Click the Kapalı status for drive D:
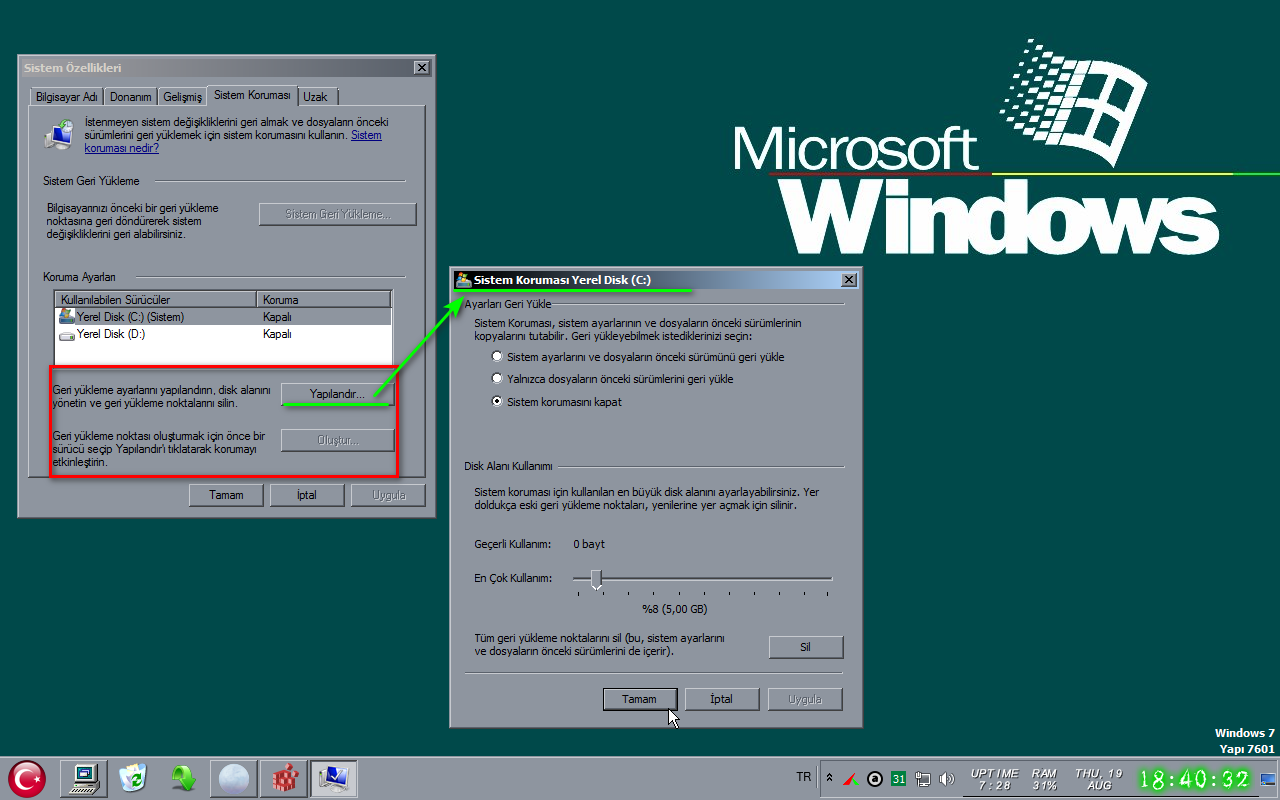Viewport: 1280px width, 800px height. pyautogui.click(x=277, y=335)
